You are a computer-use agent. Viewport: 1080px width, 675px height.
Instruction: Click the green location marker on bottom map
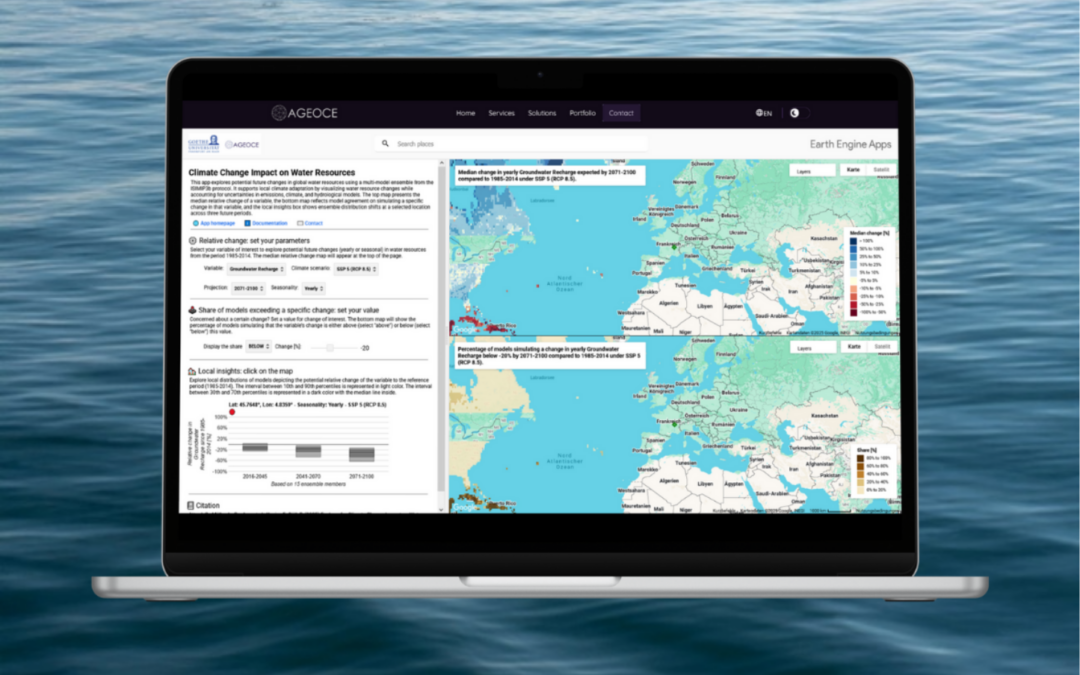[674, 424]
